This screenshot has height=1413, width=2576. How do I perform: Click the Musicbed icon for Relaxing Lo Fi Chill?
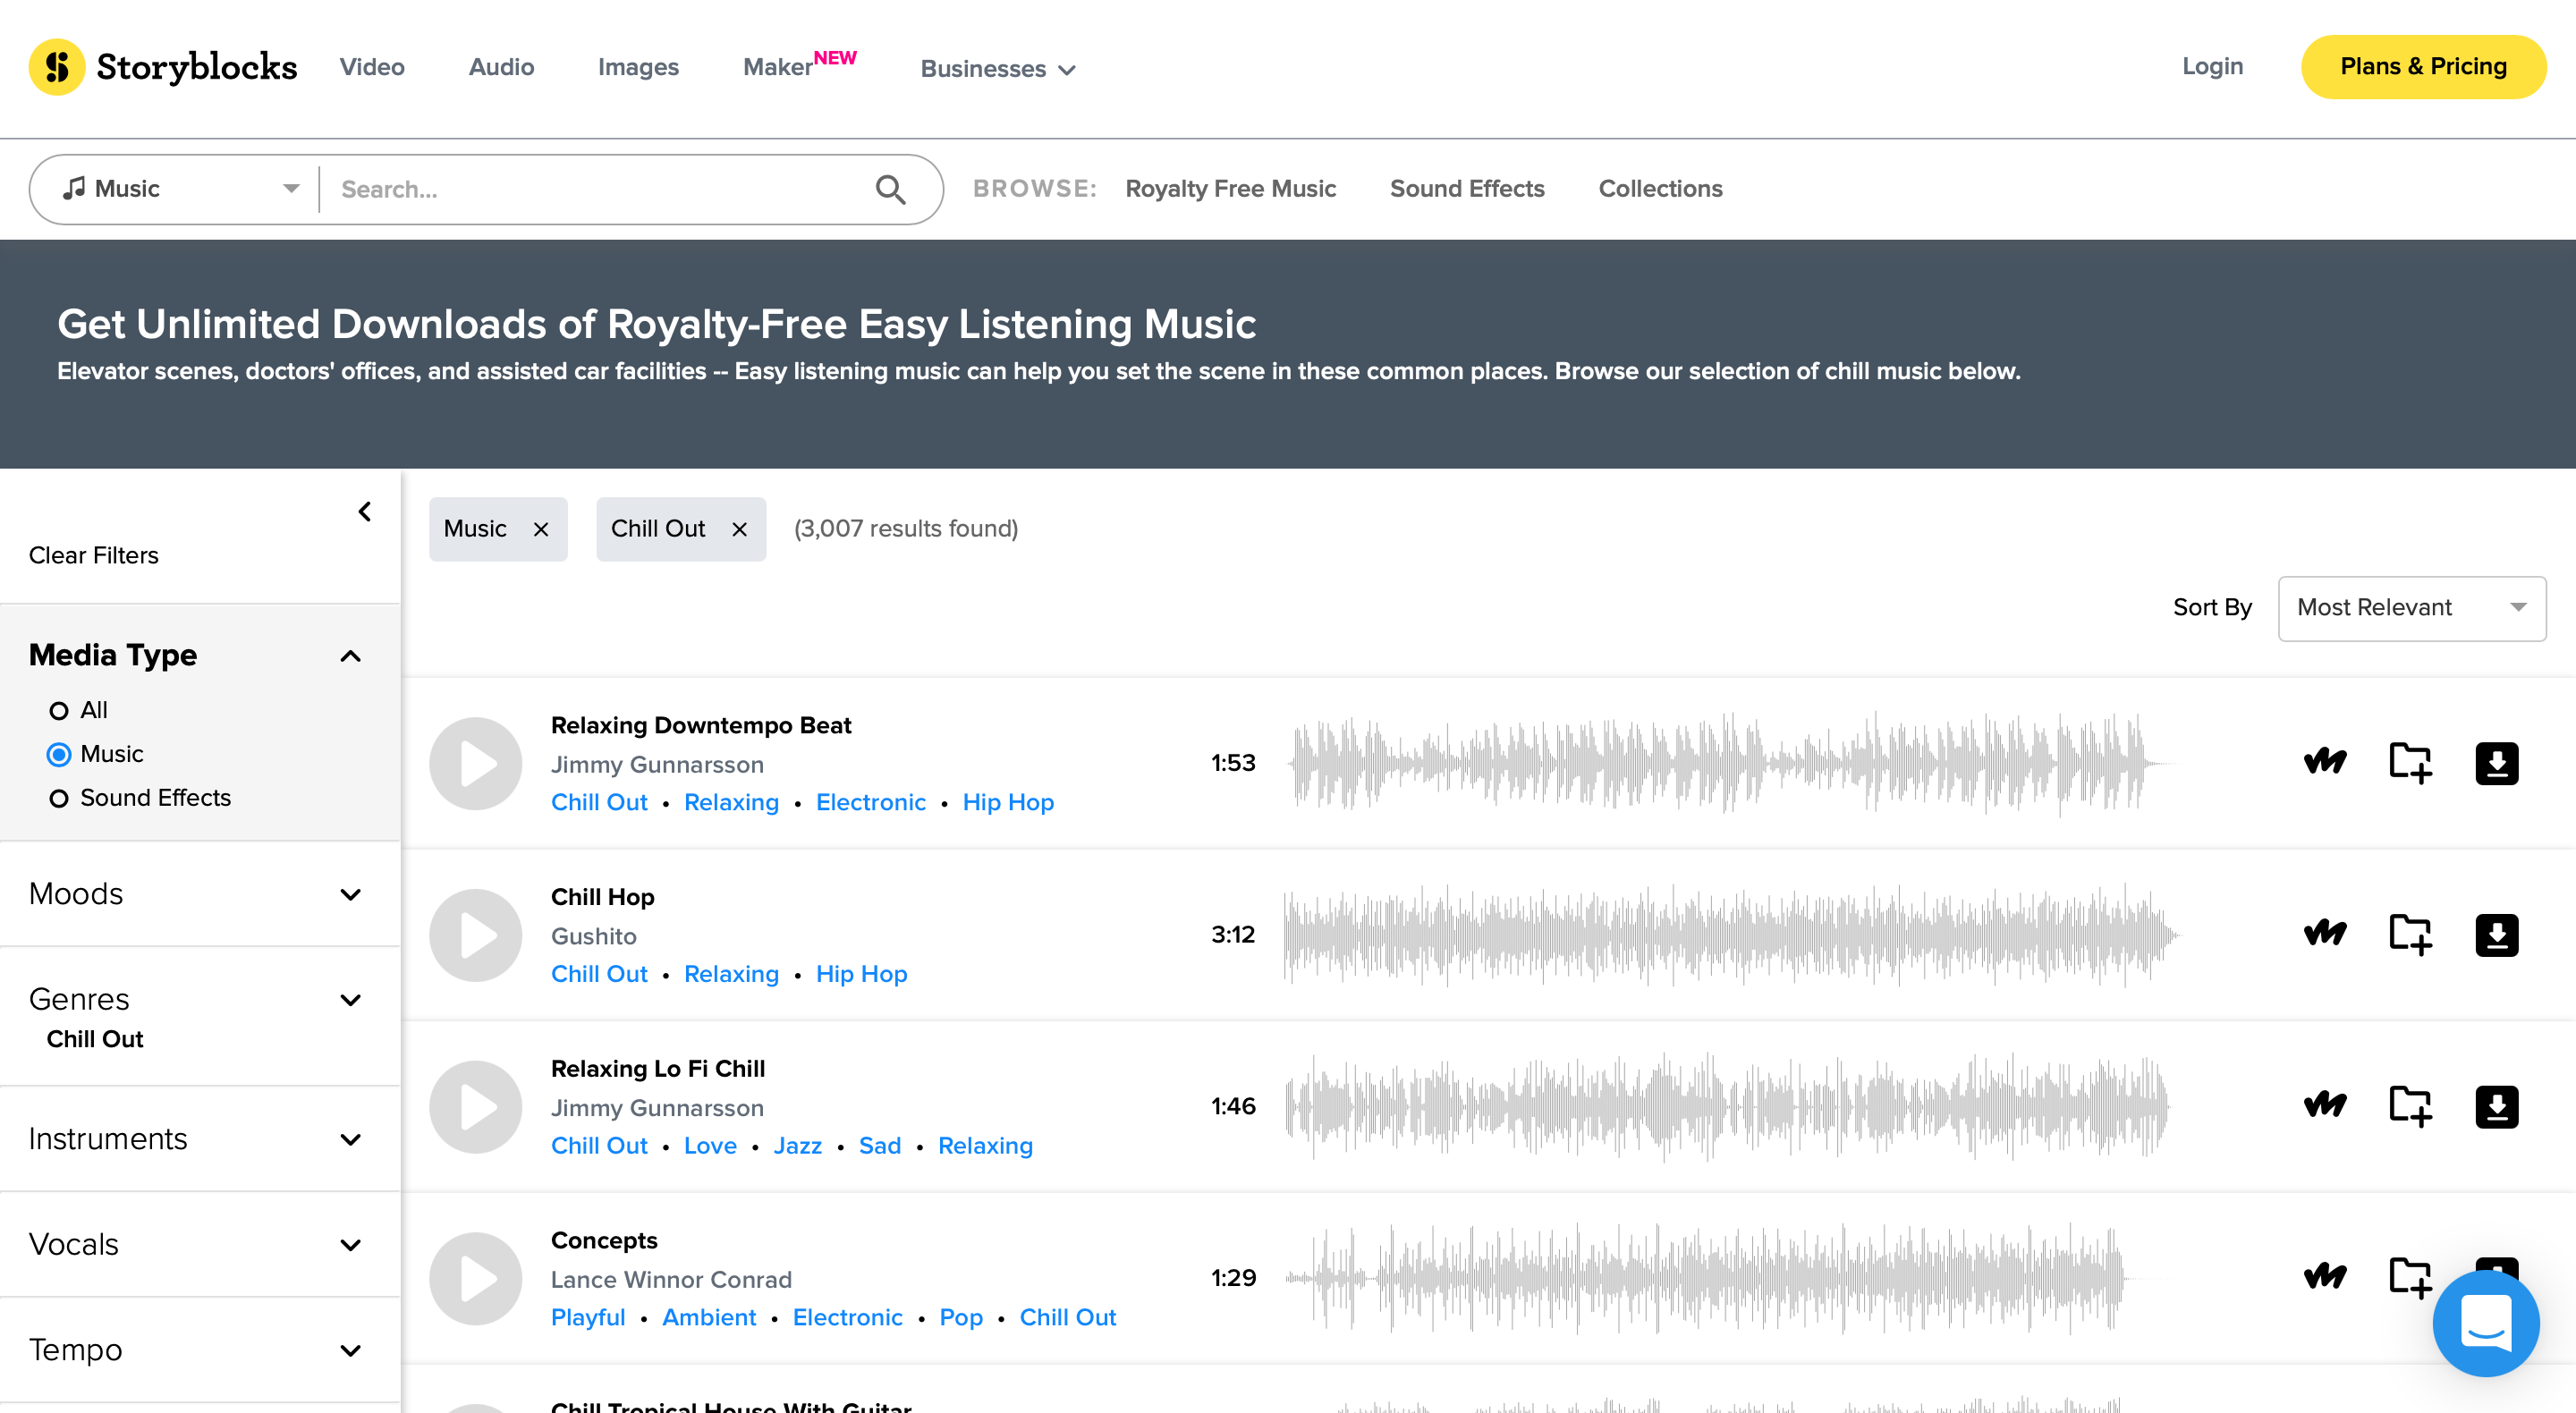(2326, 1105)
